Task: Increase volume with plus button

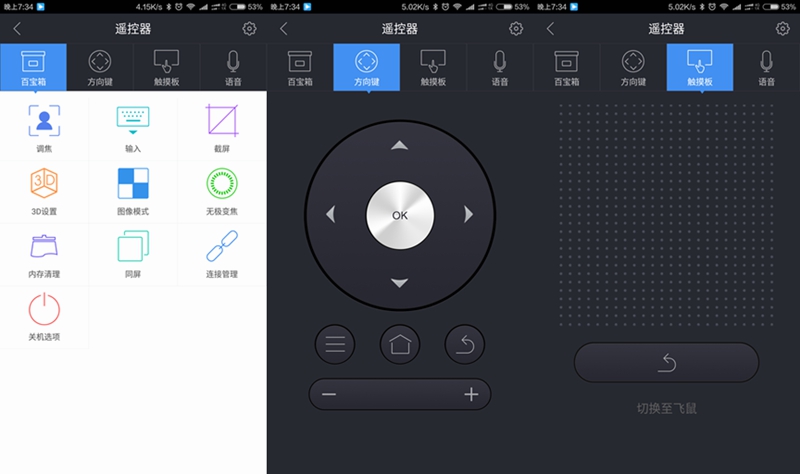Action: tap(471, 394)
